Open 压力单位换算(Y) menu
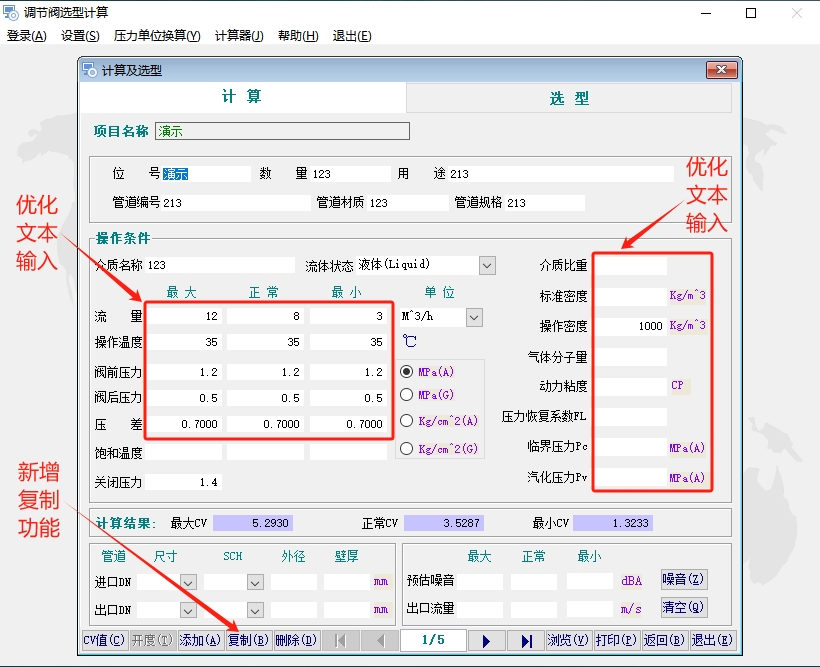820x667 pixels. 157,36
